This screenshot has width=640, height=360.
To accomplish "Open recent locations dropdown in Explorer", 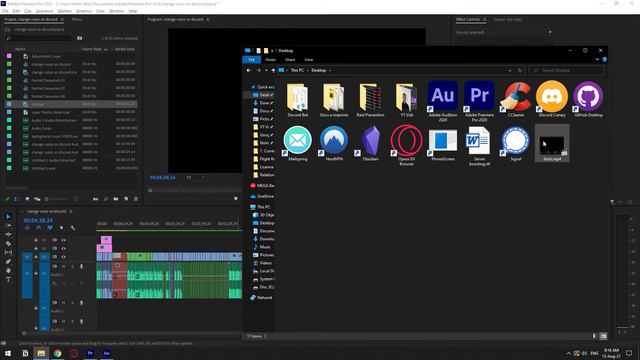I will (x=266, y=71).
